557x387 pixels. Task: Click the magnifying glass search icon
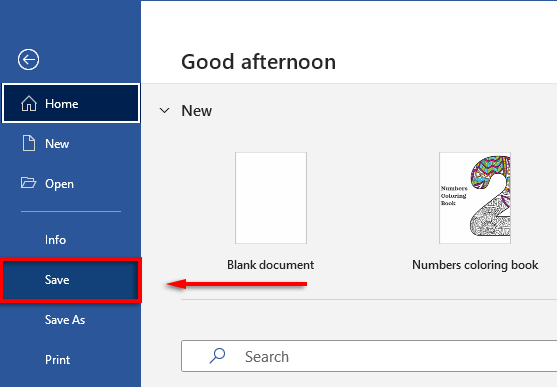point(217,356)
